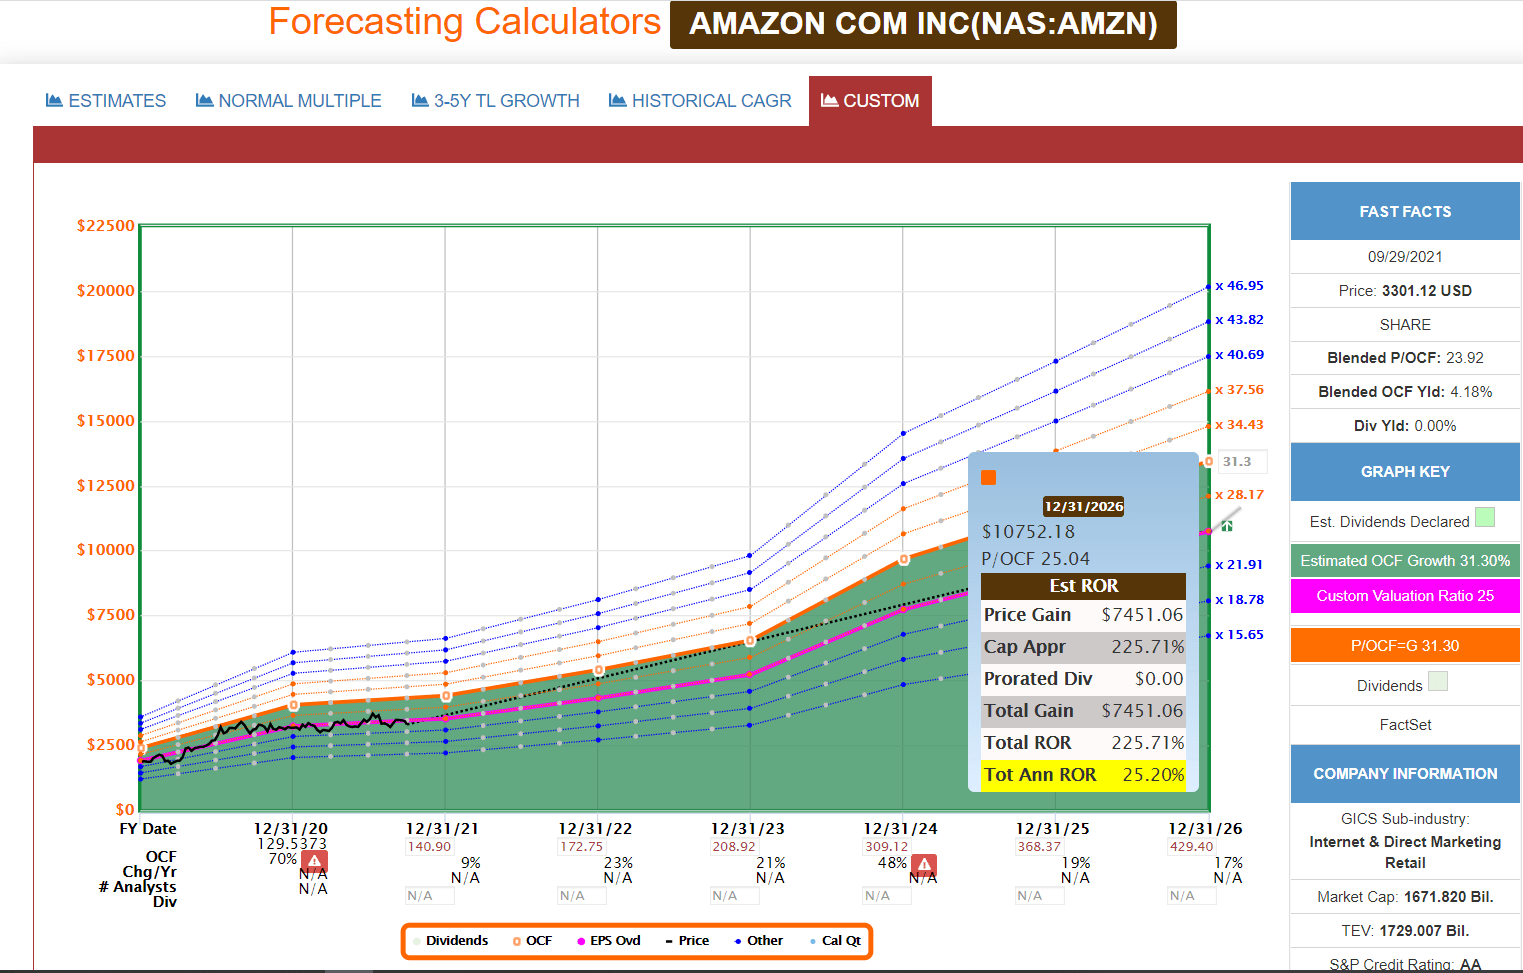Screen dimensions: 1523x973
Task: Click the warning triangle under 12/31/20
Action: click(x=314, y=861)
